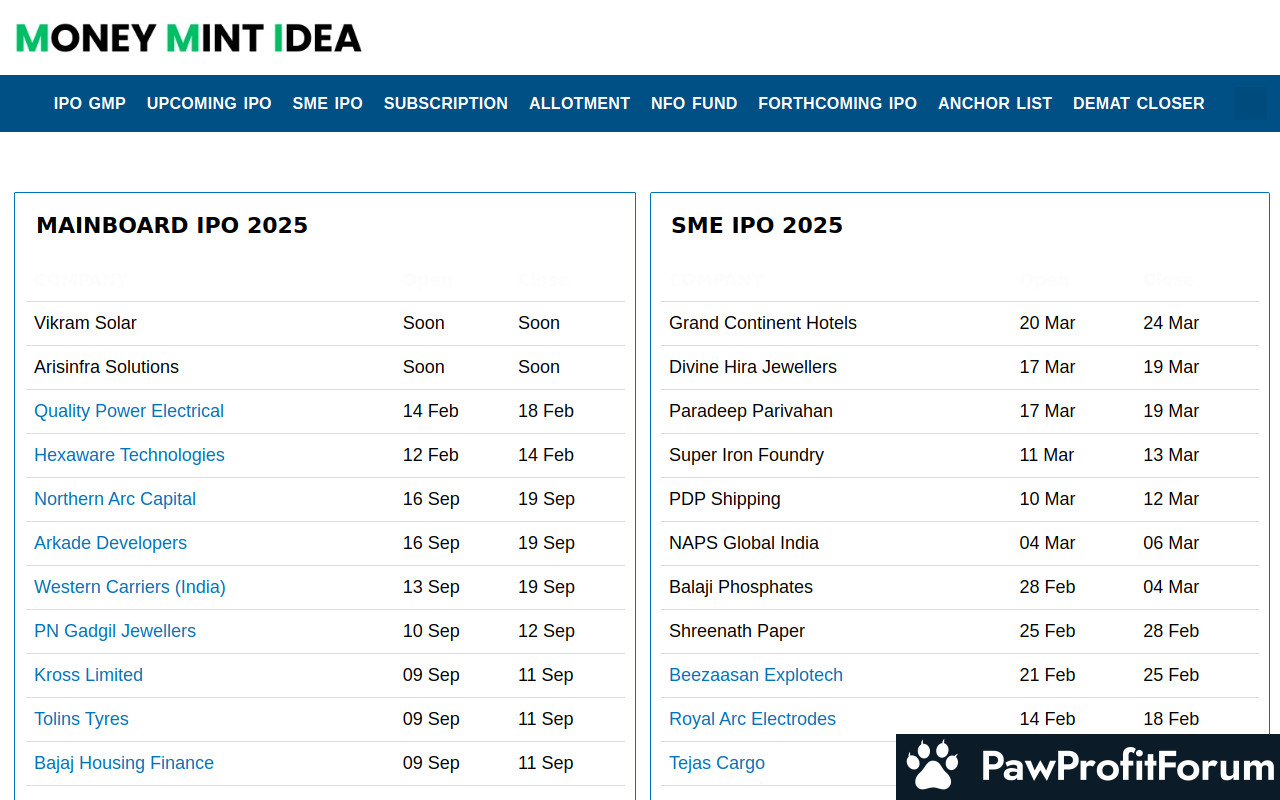Click NAPS Global India company name

[x=744, y=543]
